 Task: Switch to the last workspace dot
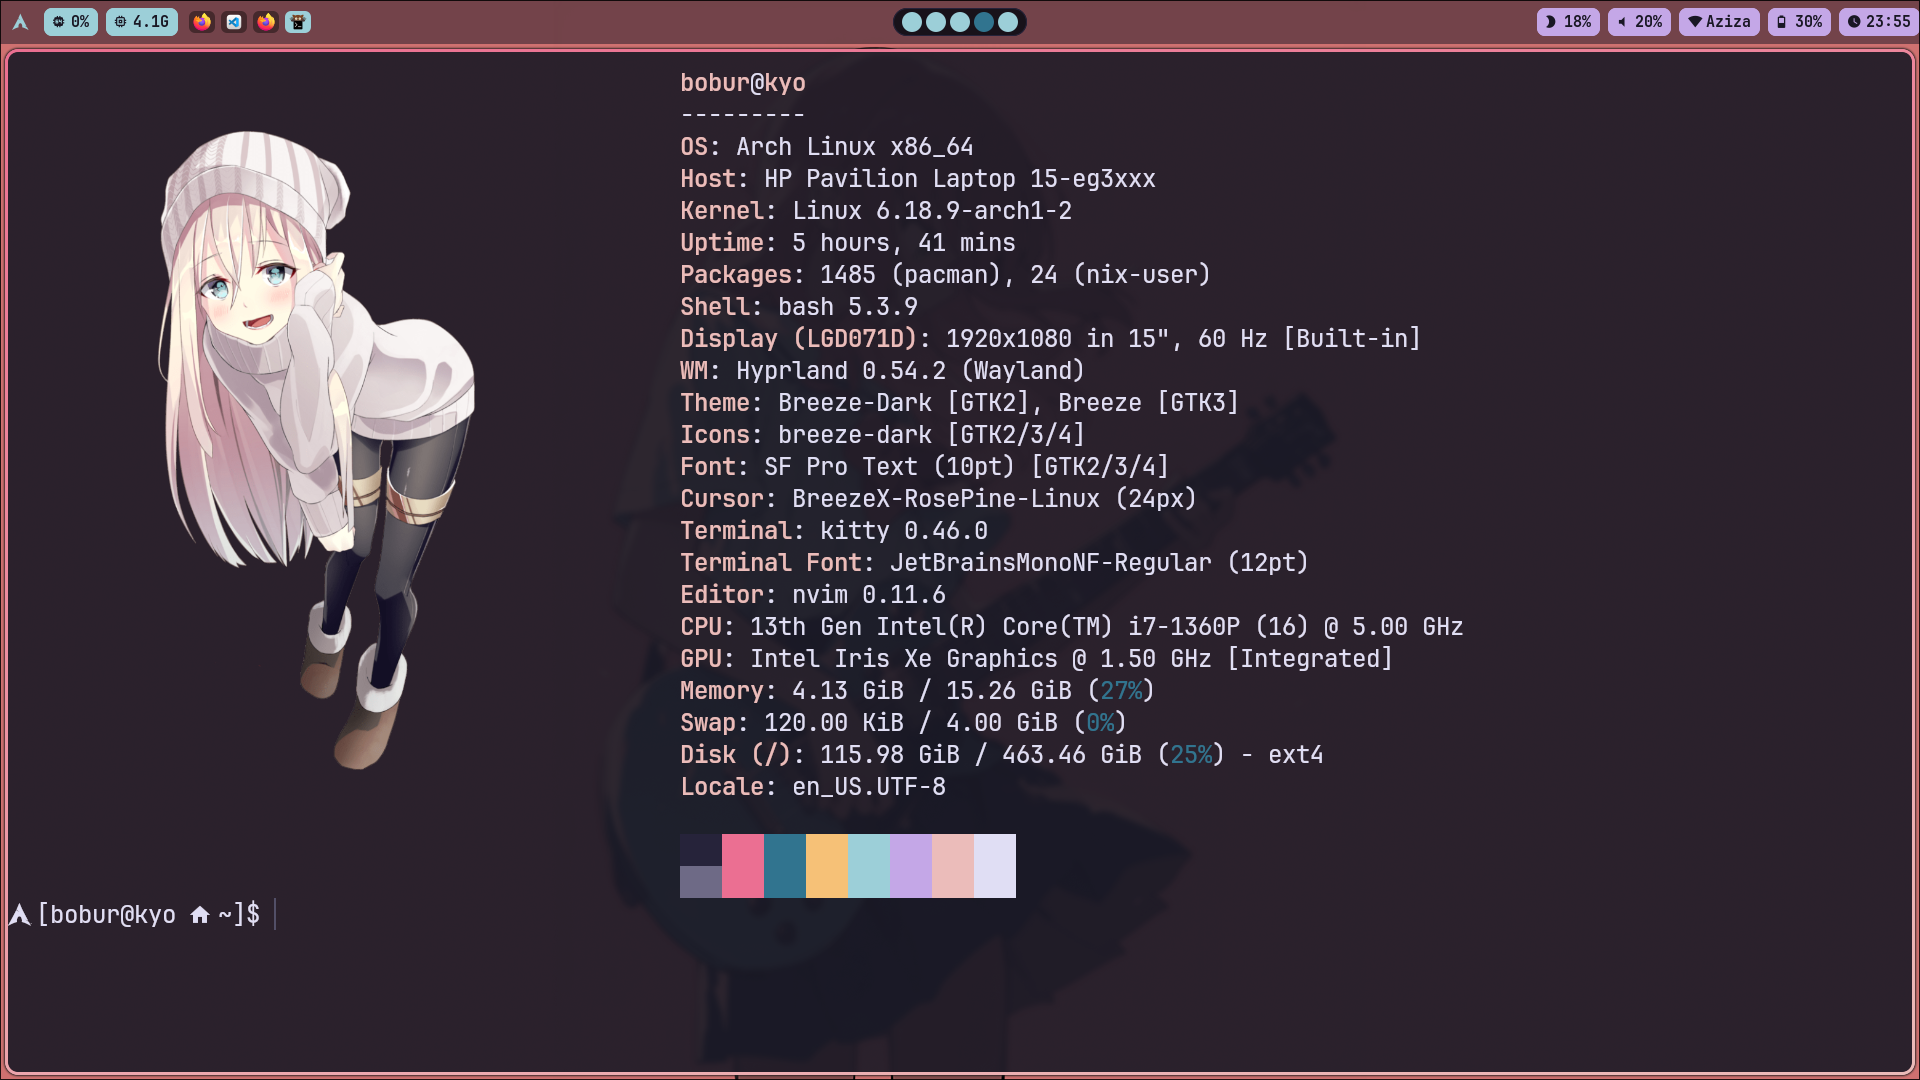tap(1008, 21)
